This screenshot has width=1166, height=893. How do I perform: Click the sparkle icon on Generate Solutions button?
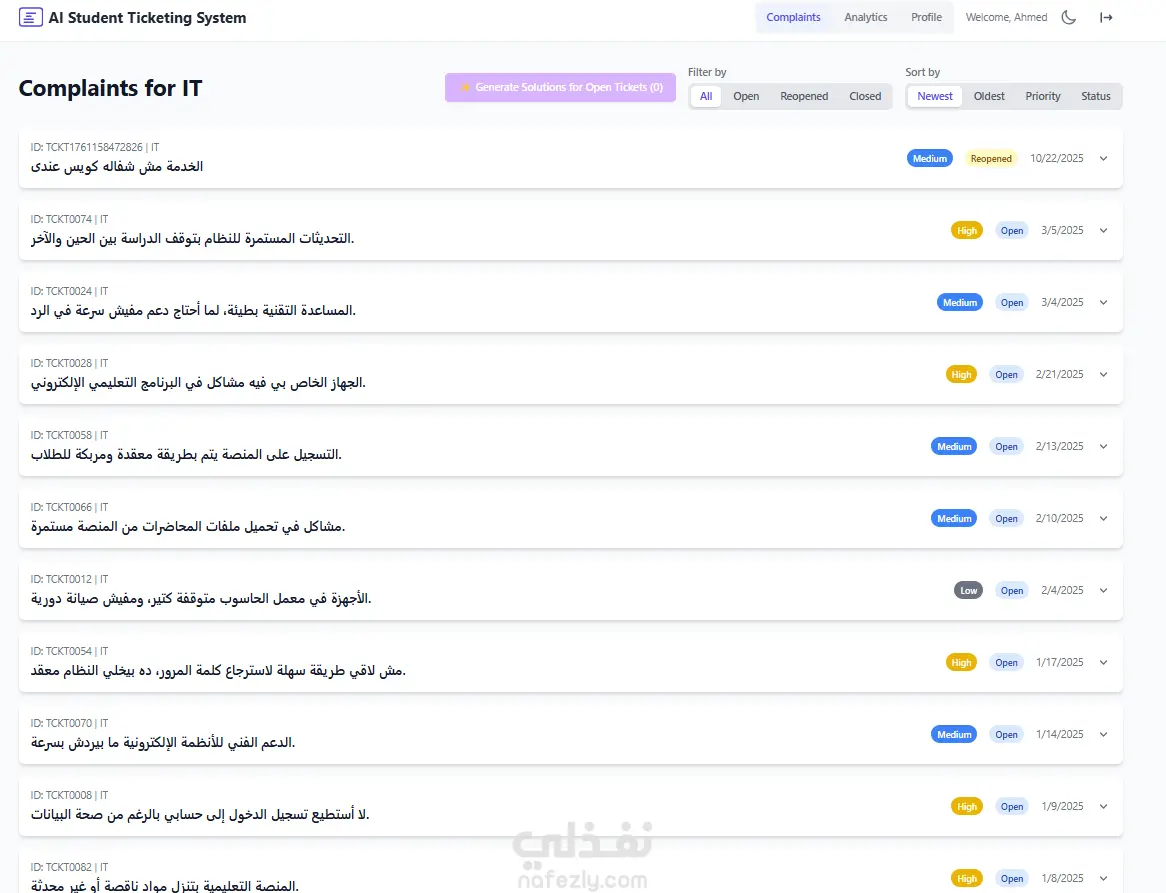pos(464,87)
